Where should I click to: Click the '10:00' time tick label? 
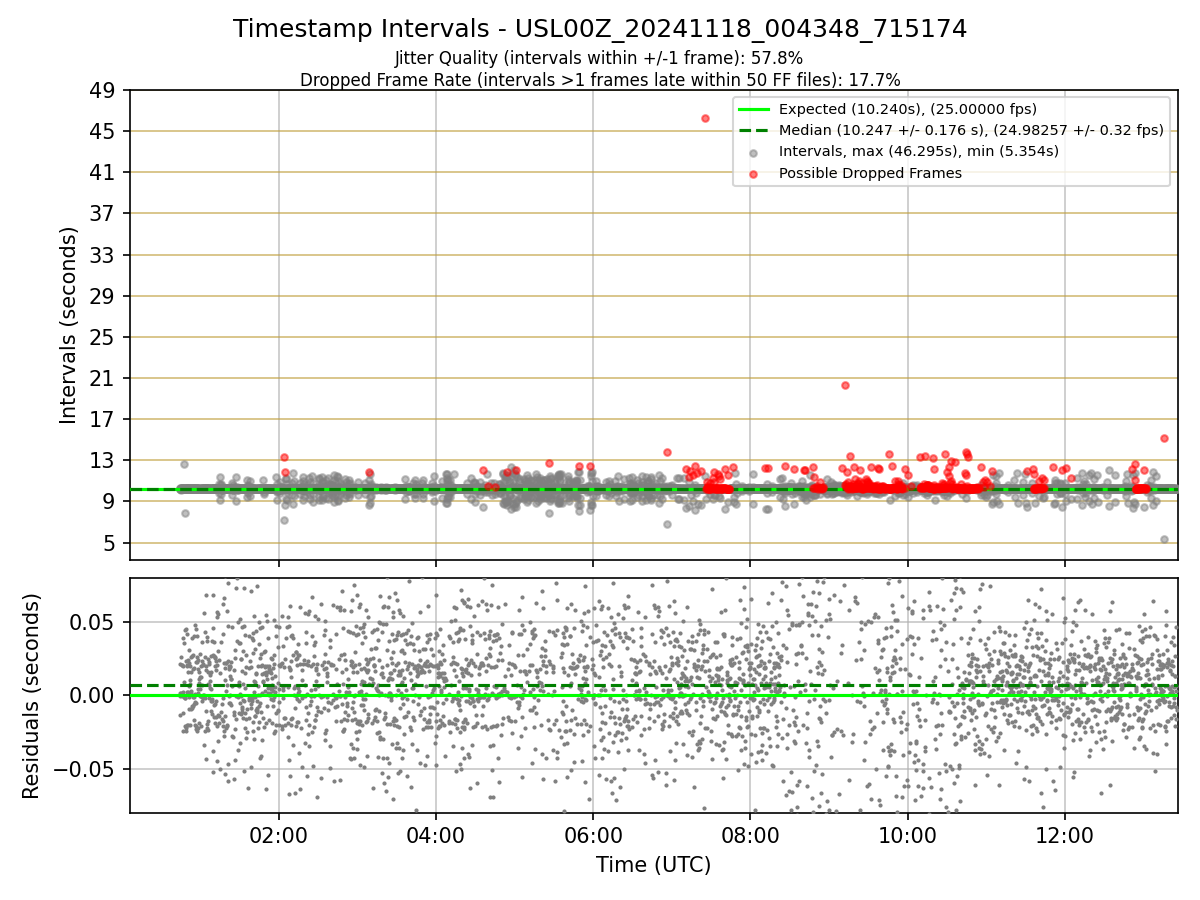(907, 836)
